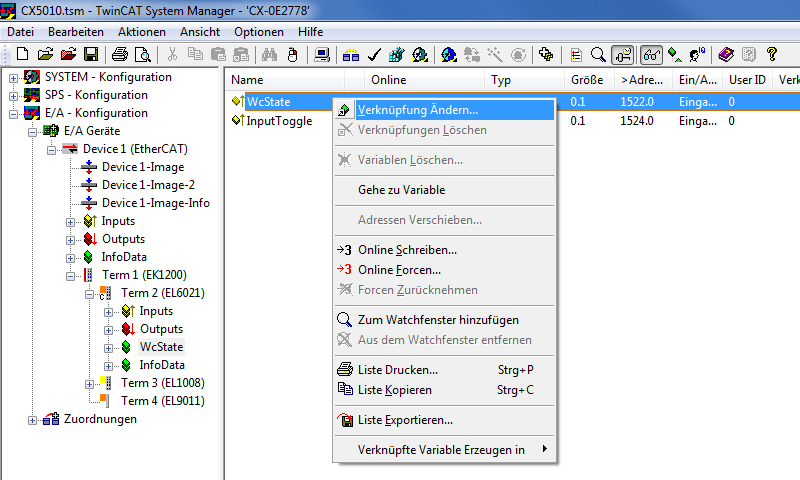Viewport: 800px width, 480px height.
Task: Expand the WcState tree node
Action: [x=108, y=348]
